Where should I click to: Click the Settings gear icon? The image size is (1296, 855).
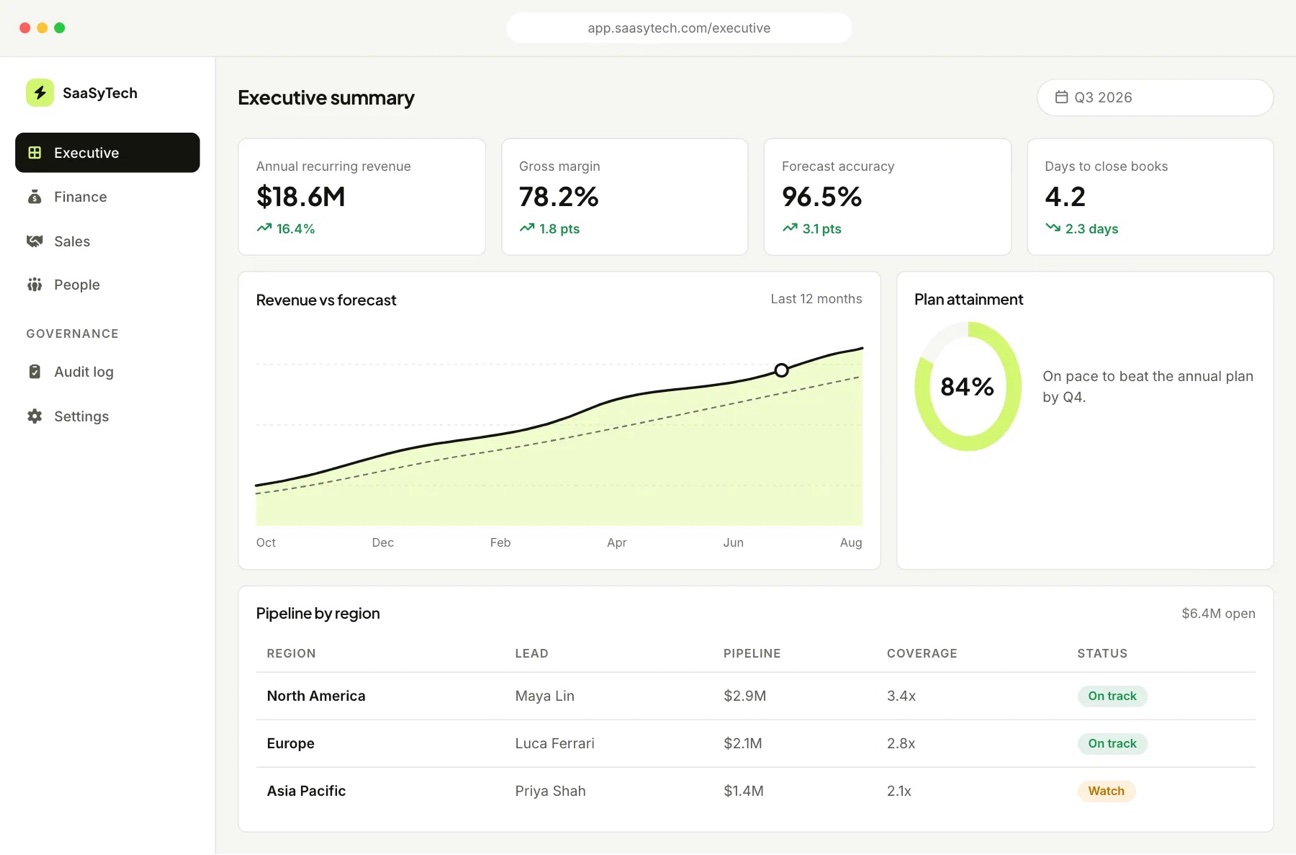[x=35, y=416]
